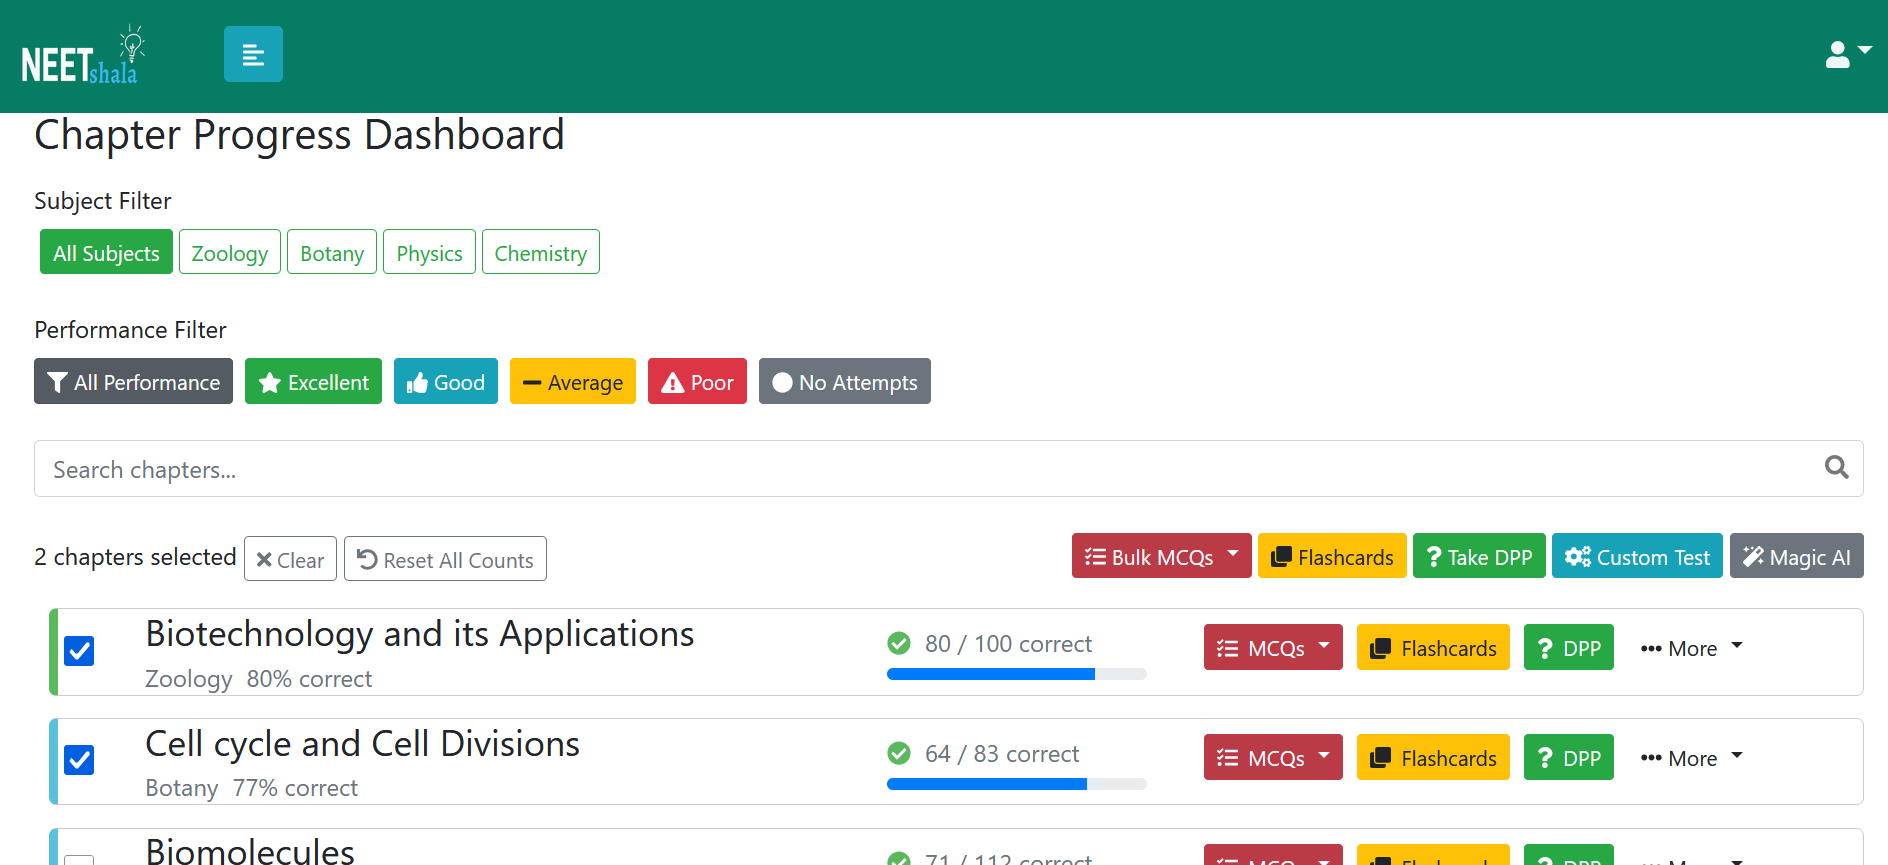Clear the selected chapters
This screenshot has width=1888, height=865.
pos(290,559)
